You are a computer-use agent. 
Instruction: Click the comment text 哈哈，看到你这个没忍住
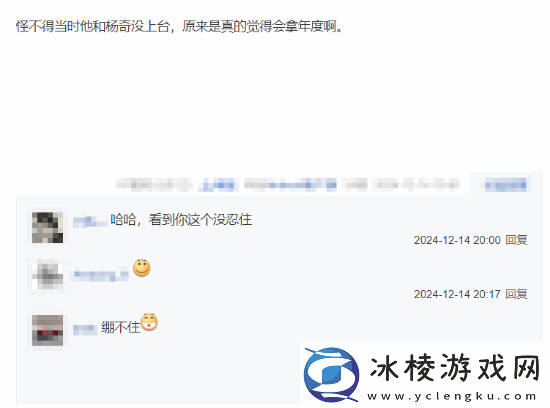pyautogui.click(x=181, y=220)
